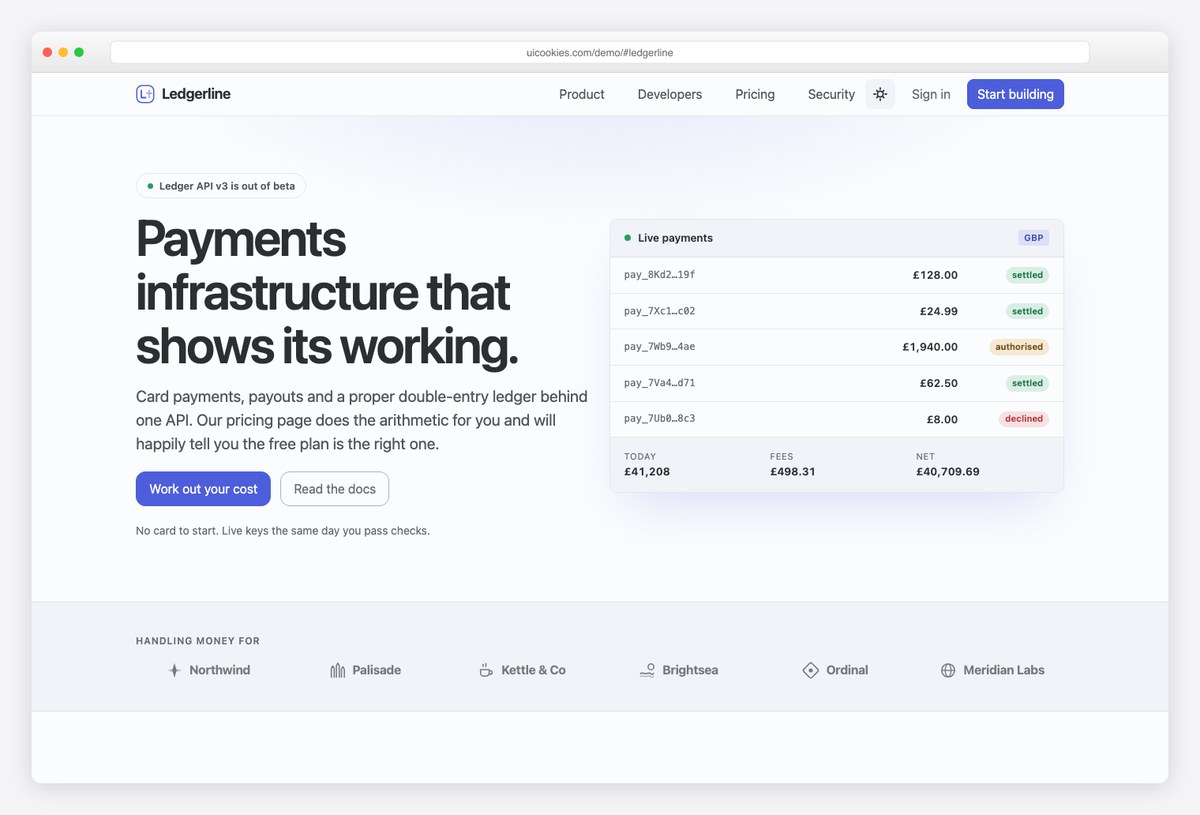Viewport: 1200px width, 815px height.
Task: Click the Ledgerline logo icon
Action: click(x=145, y=94)
